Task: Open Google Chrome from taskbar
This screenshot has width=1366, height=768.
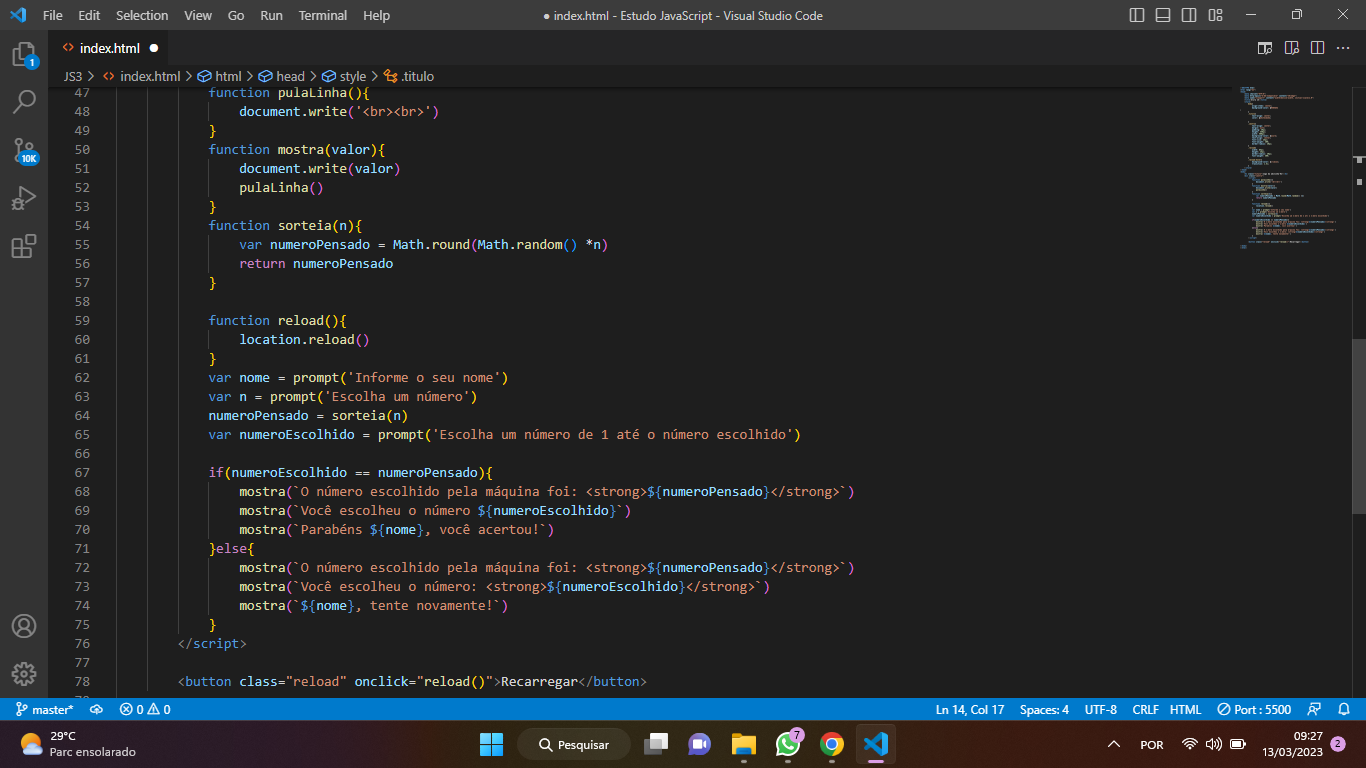Action: click(x=831, y=745)
